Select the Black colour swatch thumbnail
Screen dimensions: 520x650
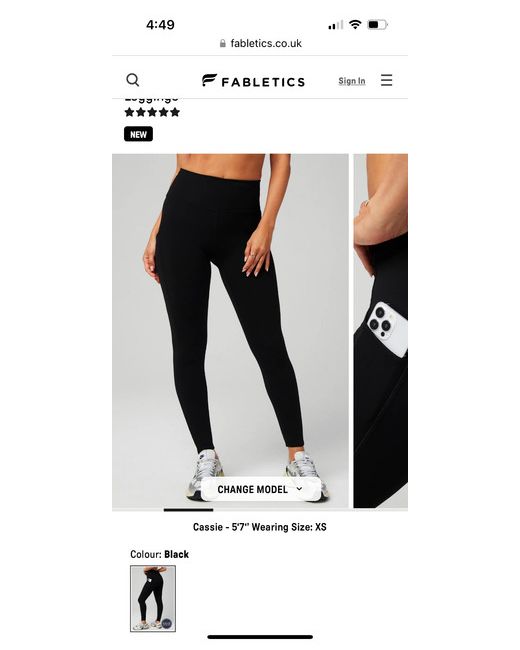pyautogui.click(x=153, y=599)
